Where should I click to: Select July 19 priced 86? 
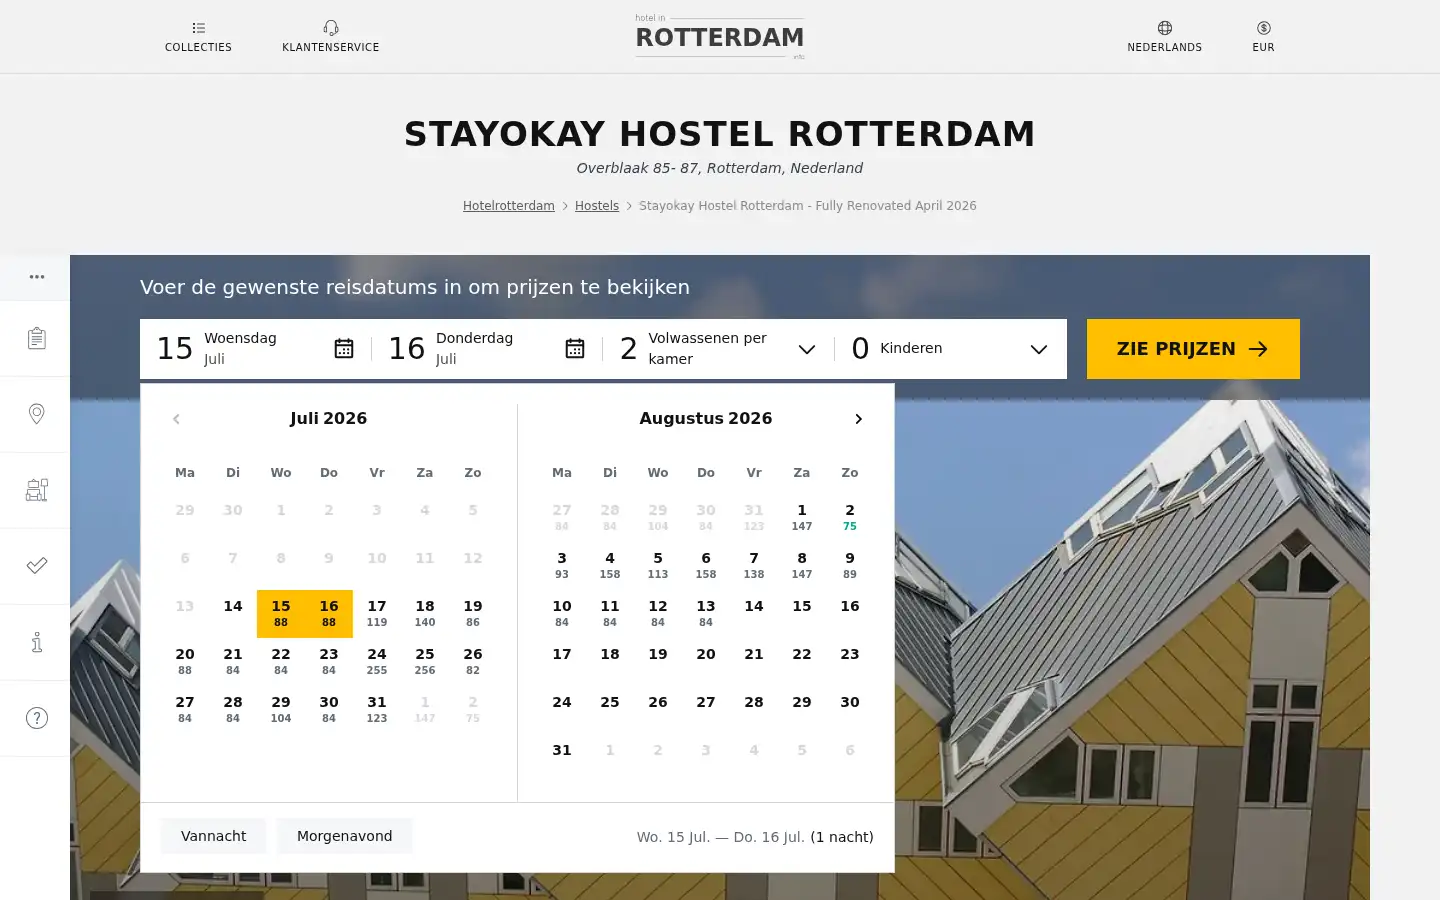(x=473, y=613)
